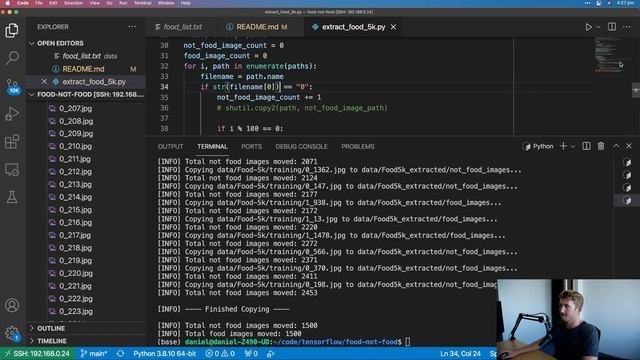
Task: Open editor more actions ellipsis
Action: tap(627, 27)
